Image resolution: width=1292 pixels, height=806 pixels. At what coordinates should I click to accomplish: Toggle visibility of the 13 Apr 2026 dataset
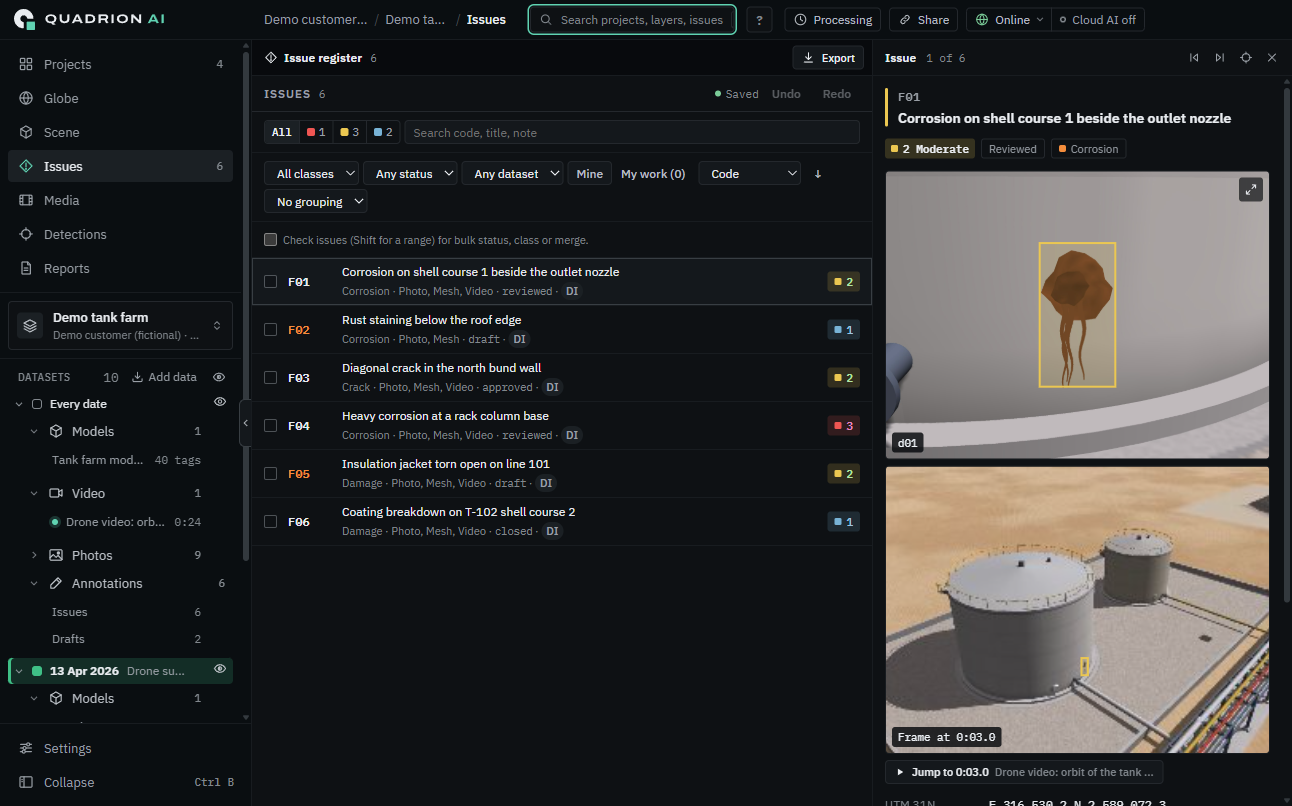220,669
